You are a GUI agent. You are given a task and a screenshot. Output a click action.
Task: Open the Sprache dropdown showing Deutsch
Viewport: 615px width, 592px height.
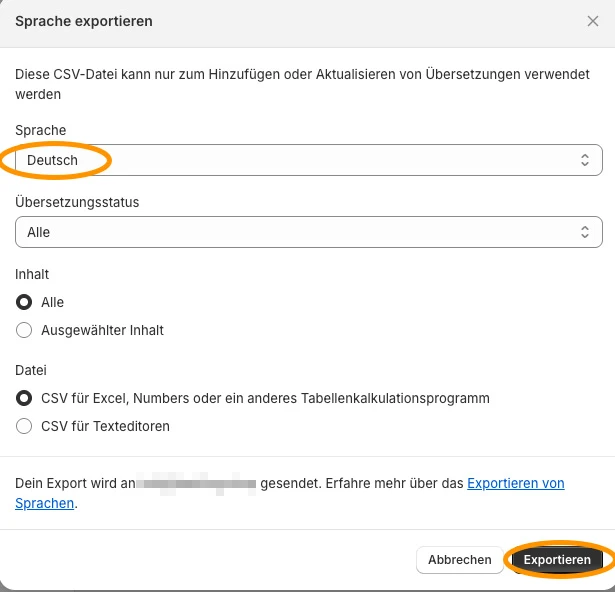(309, 160)
